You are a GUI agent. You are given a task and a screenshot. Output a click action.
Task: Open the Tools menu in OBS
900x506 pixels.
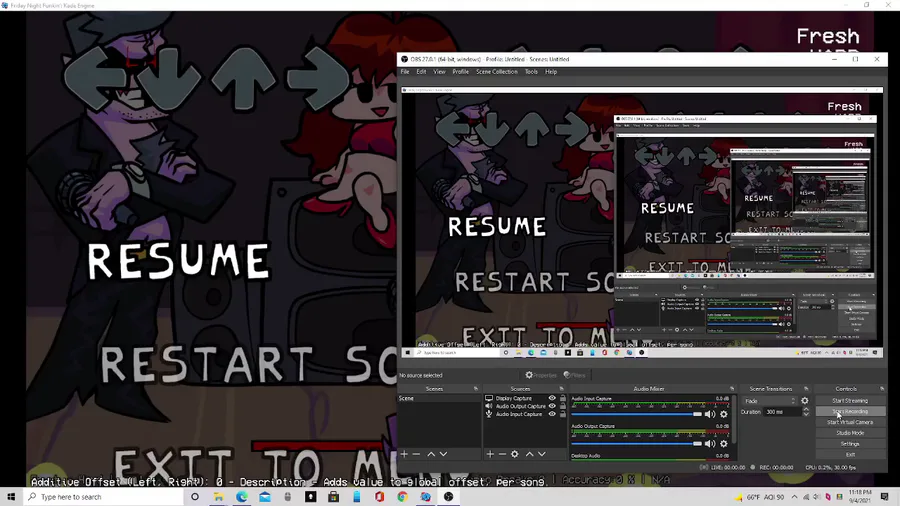531,72
